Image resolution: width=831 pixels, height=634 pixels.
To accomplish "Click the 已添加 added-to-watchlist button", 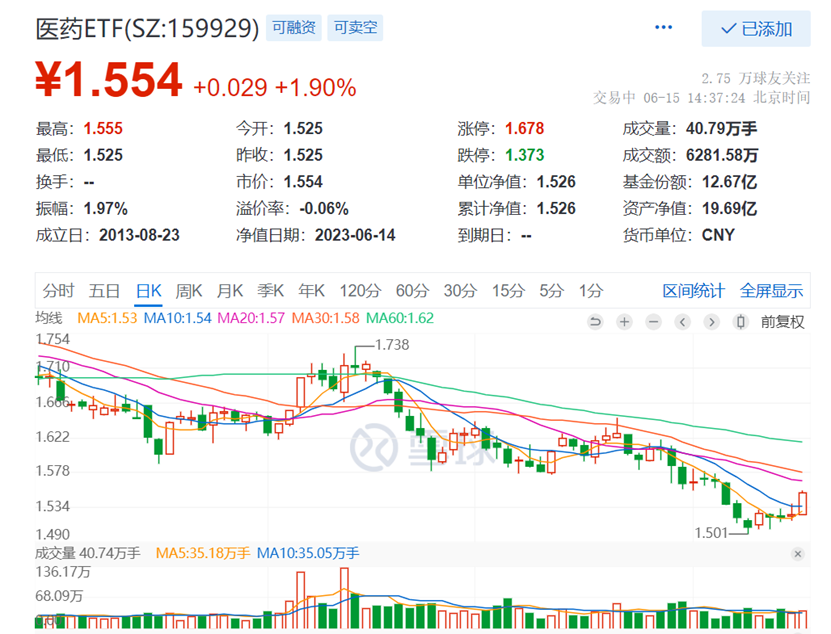I will [756, 29].
